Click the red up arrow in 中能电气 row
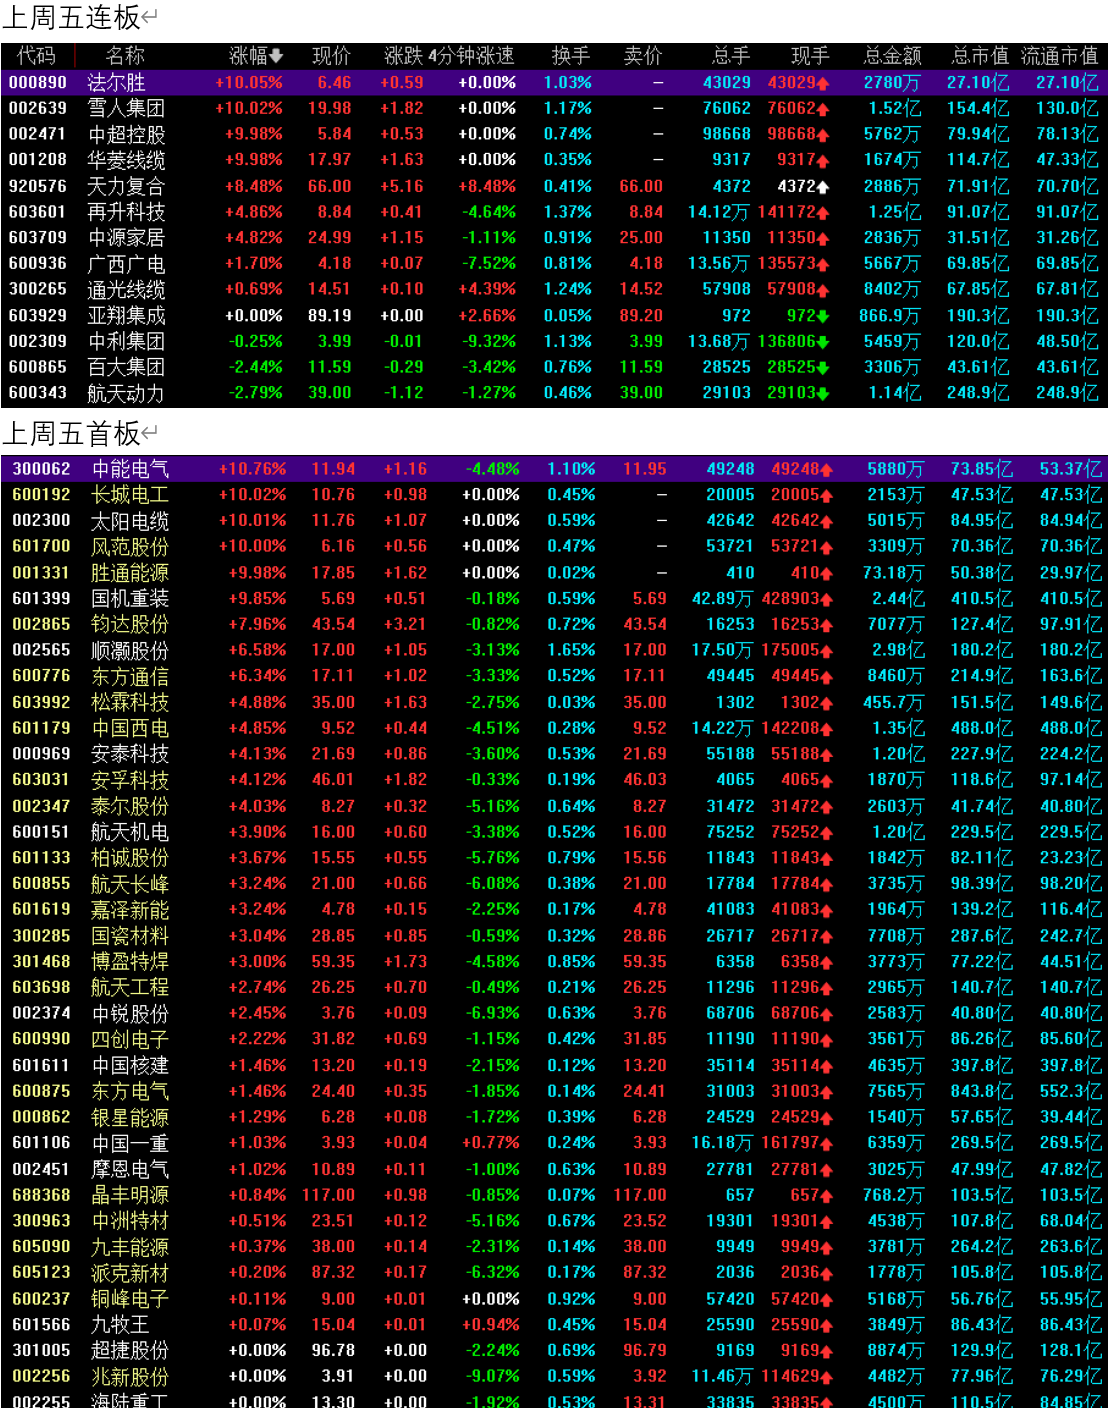Screen dimensions: 1108x1408 pyautogui.click(x=827, y=469)
